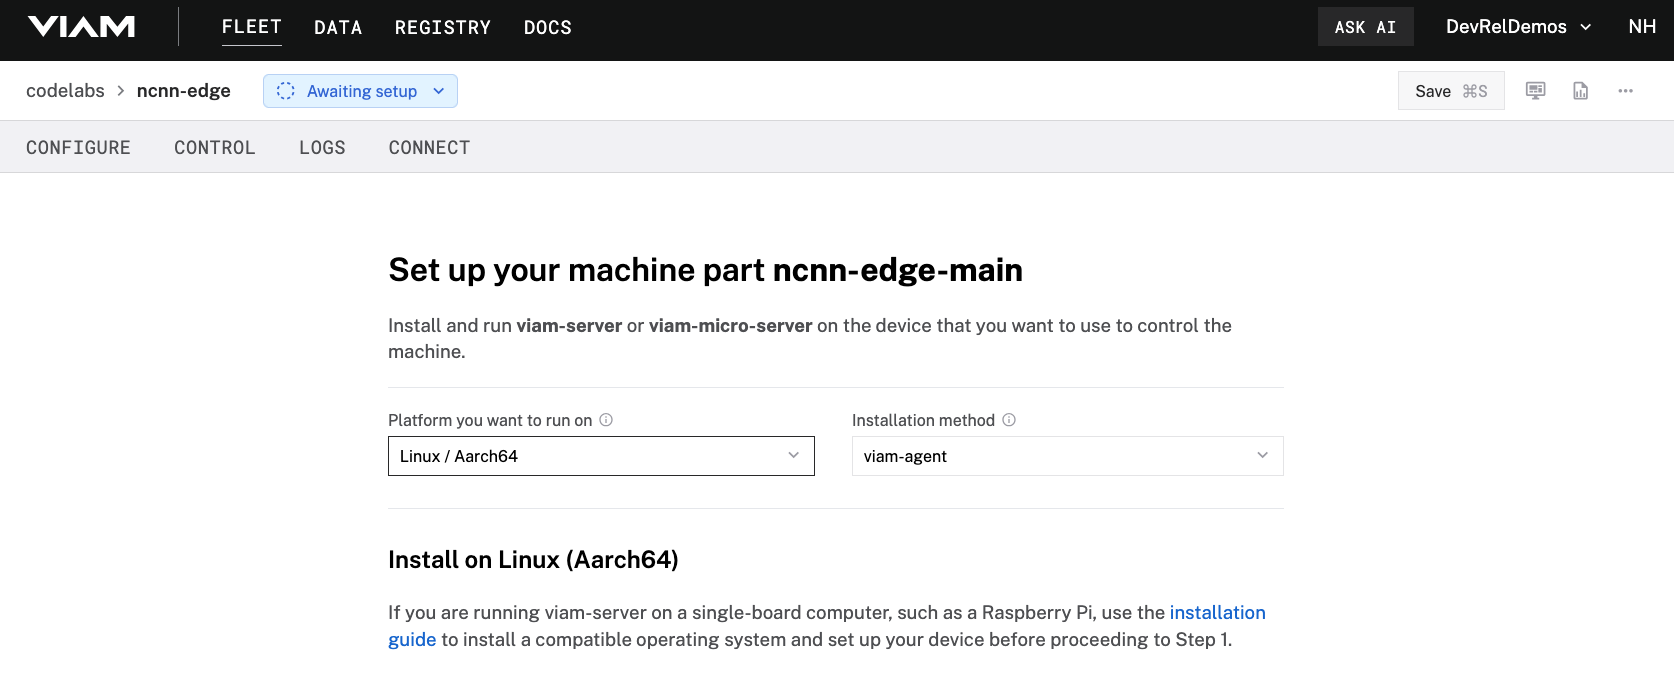1674x678 pixels.
Task: Click the Save button
Action: (1451, 91)
